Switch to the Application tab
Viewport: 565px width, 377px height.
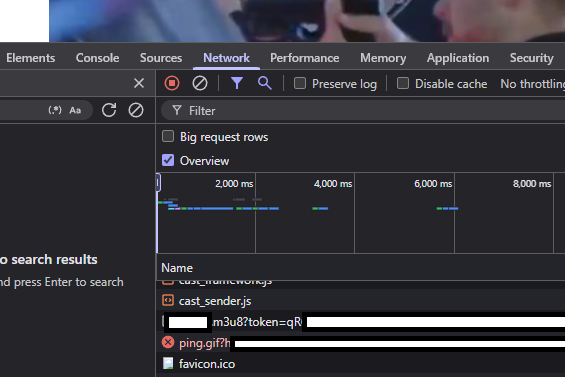pyautogui.click(x=458, y=58)
